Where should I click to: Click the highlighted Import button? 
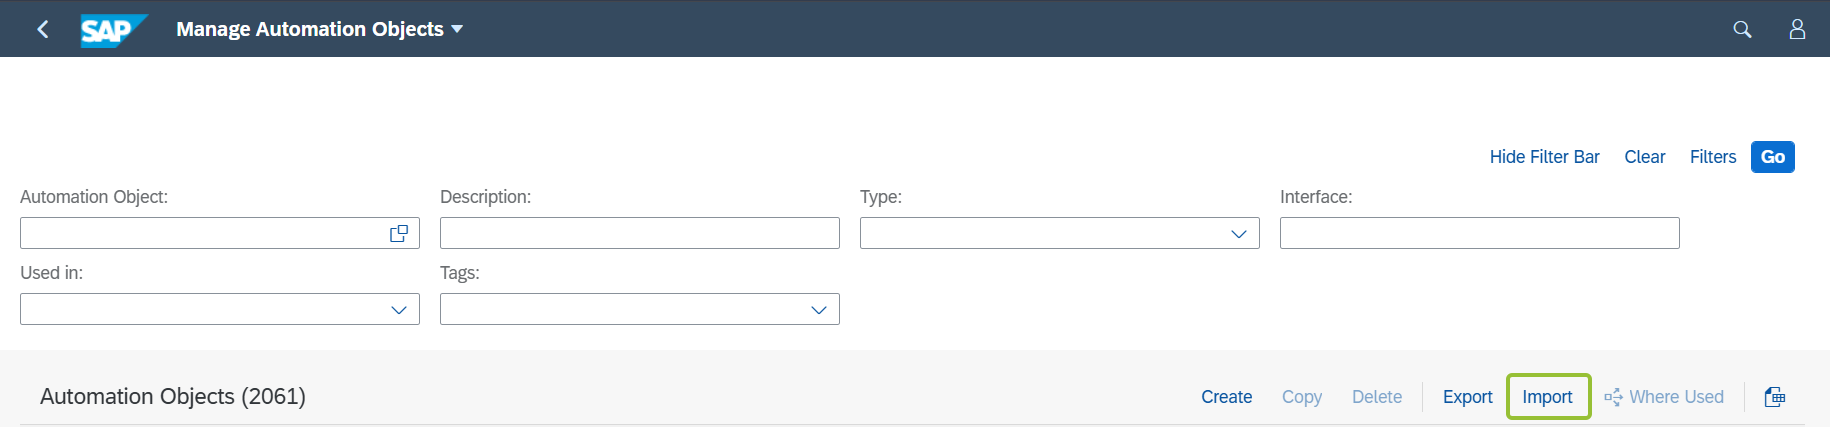pyautogui.click(x=1548, y=397)
